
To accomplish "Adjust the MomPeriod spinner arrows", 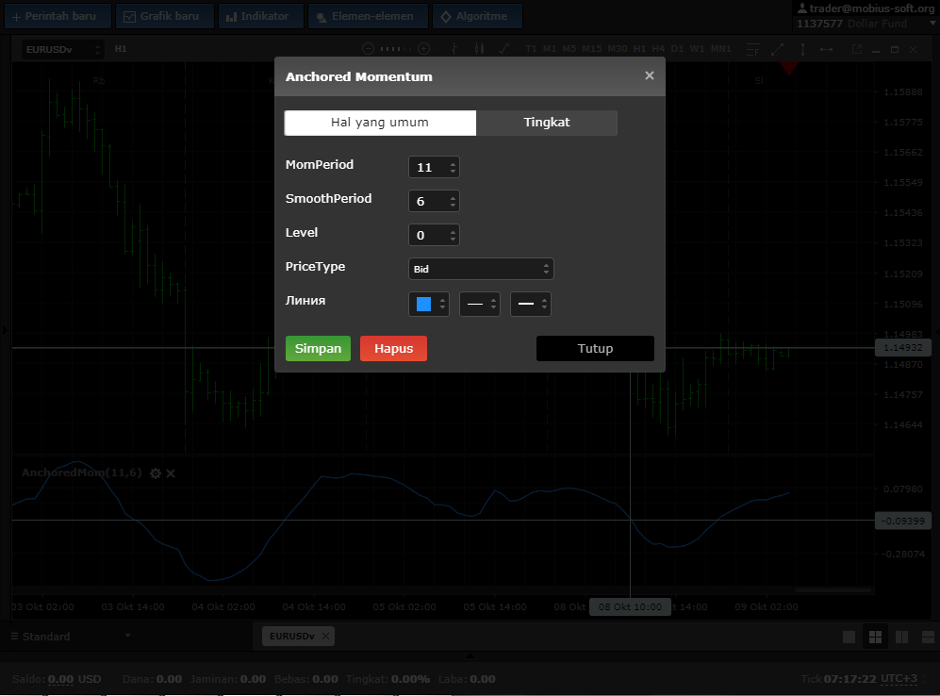I will 453,167.
